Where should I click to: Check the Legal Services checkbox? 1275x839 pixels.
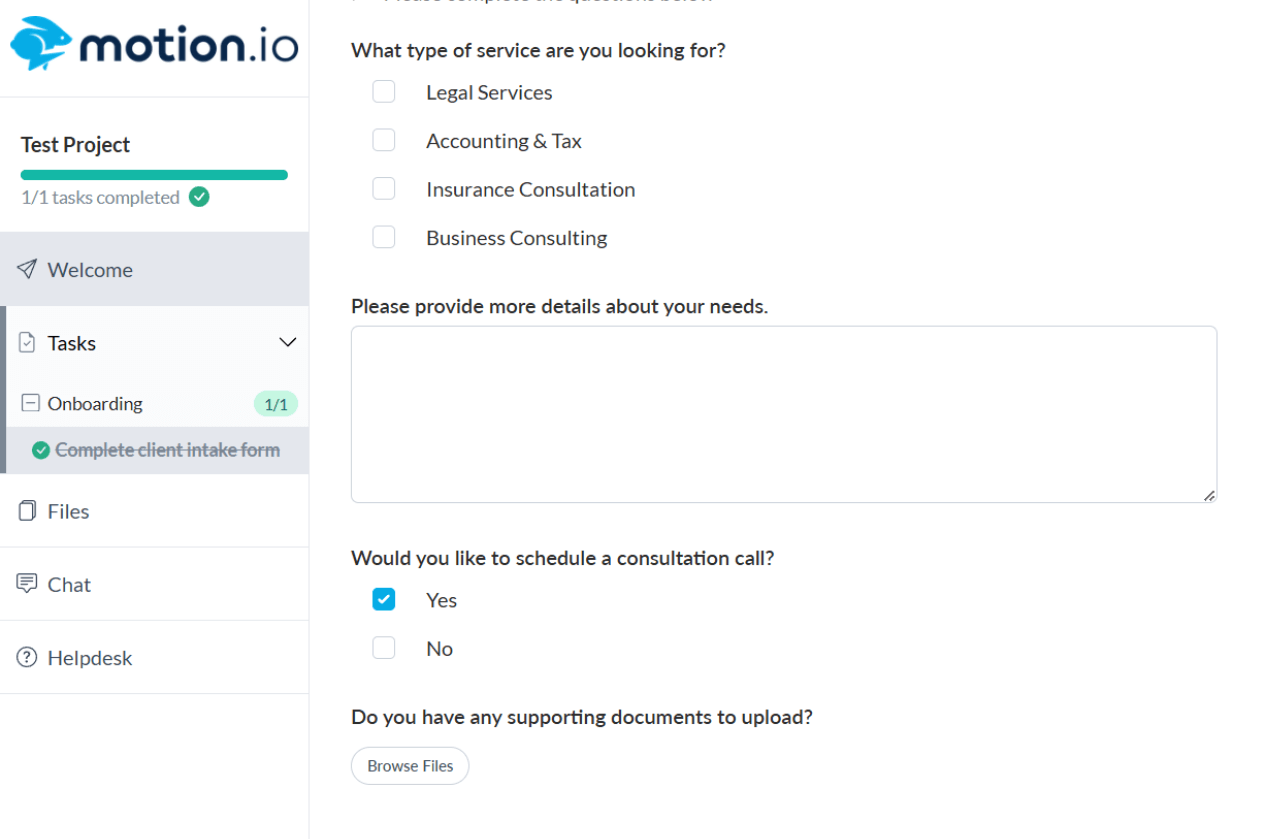coord(384,92)
